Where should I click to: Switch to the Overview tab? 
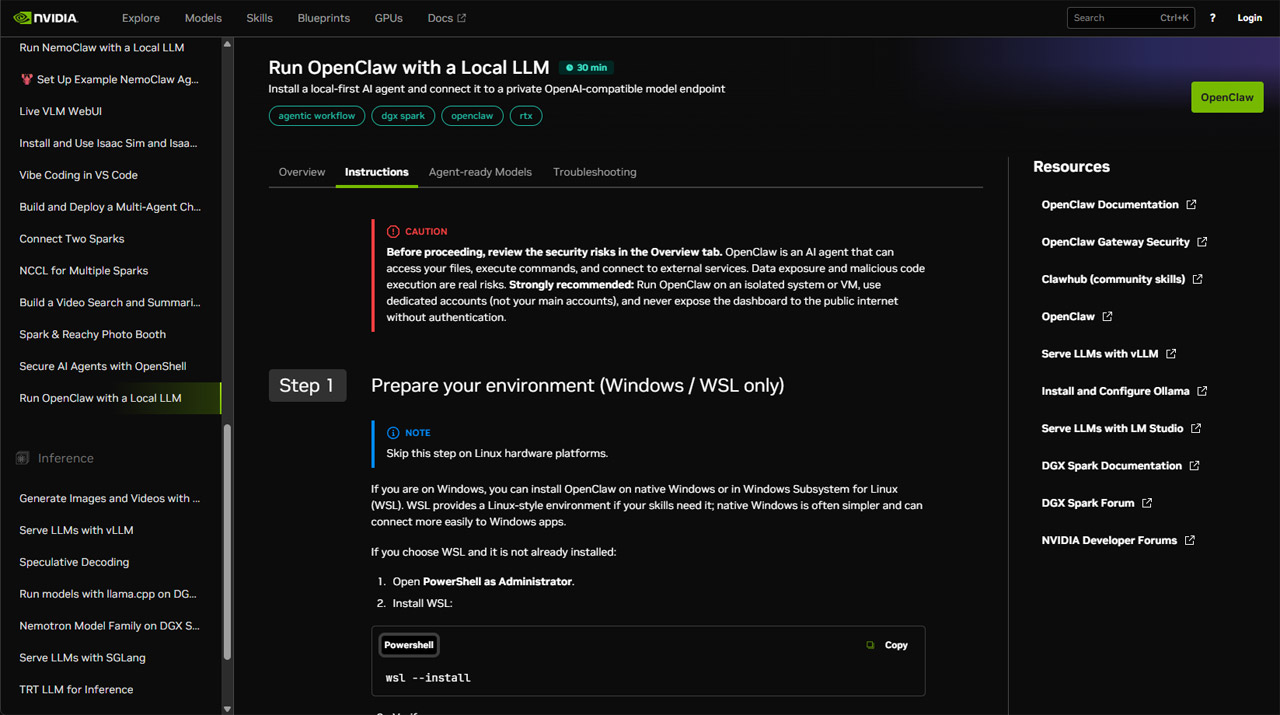[x=302, y=172]
